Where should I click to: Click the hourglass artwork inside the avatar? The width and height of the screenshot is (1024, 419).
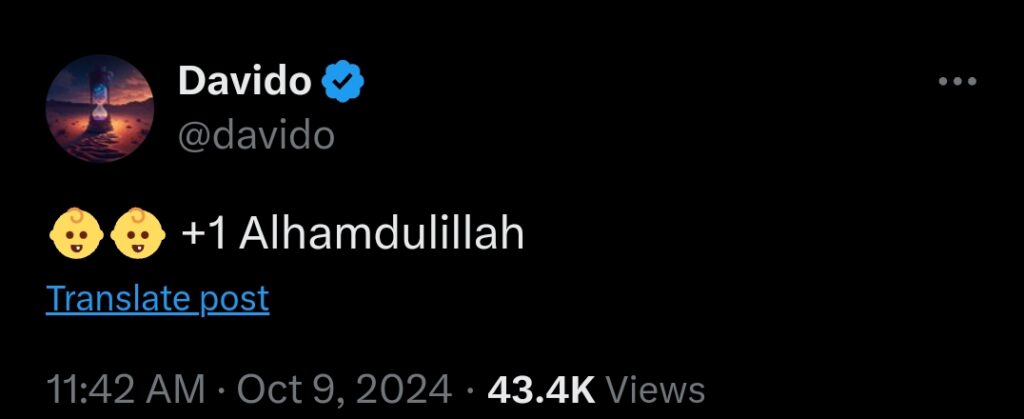click(x=99, y=95)
